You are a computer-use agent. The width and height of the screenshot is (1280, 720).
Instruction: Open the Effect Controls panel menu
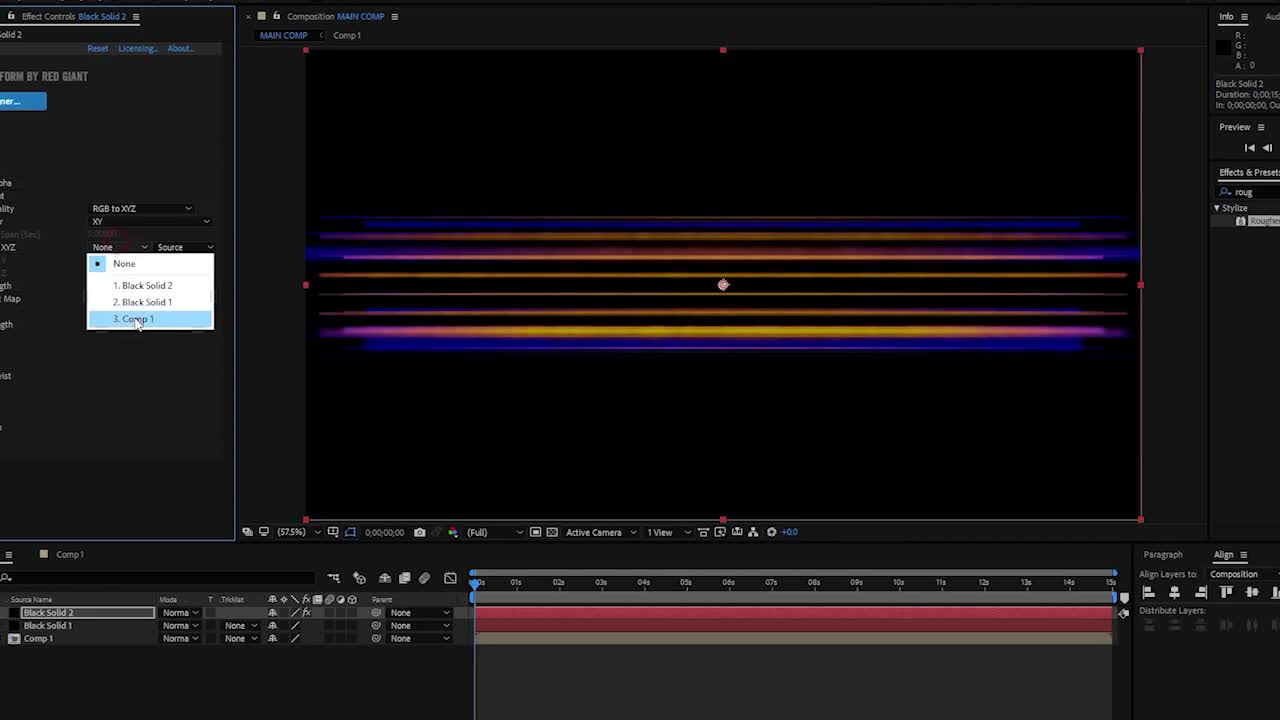[136, 17]
